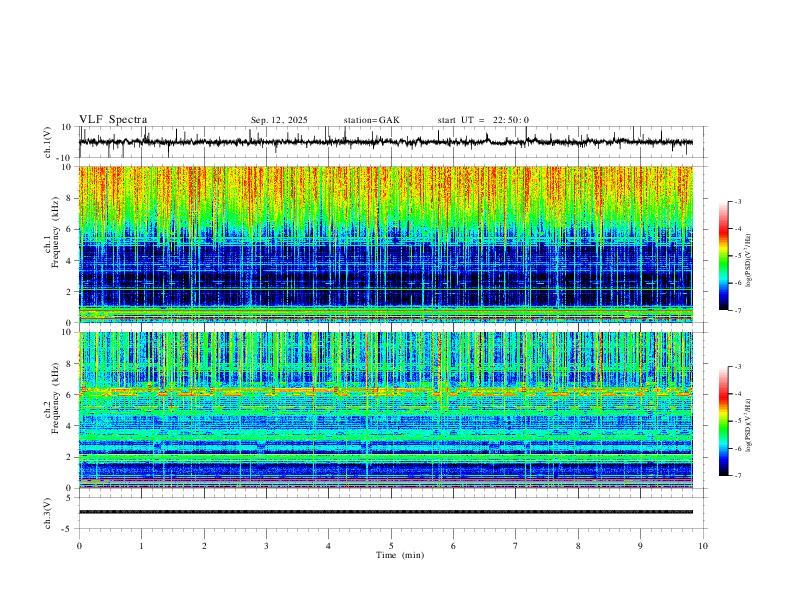792x612 pixels.
Task: Click the '-3' label of ch.1 colorbar
Action: (x=737, y=201)
